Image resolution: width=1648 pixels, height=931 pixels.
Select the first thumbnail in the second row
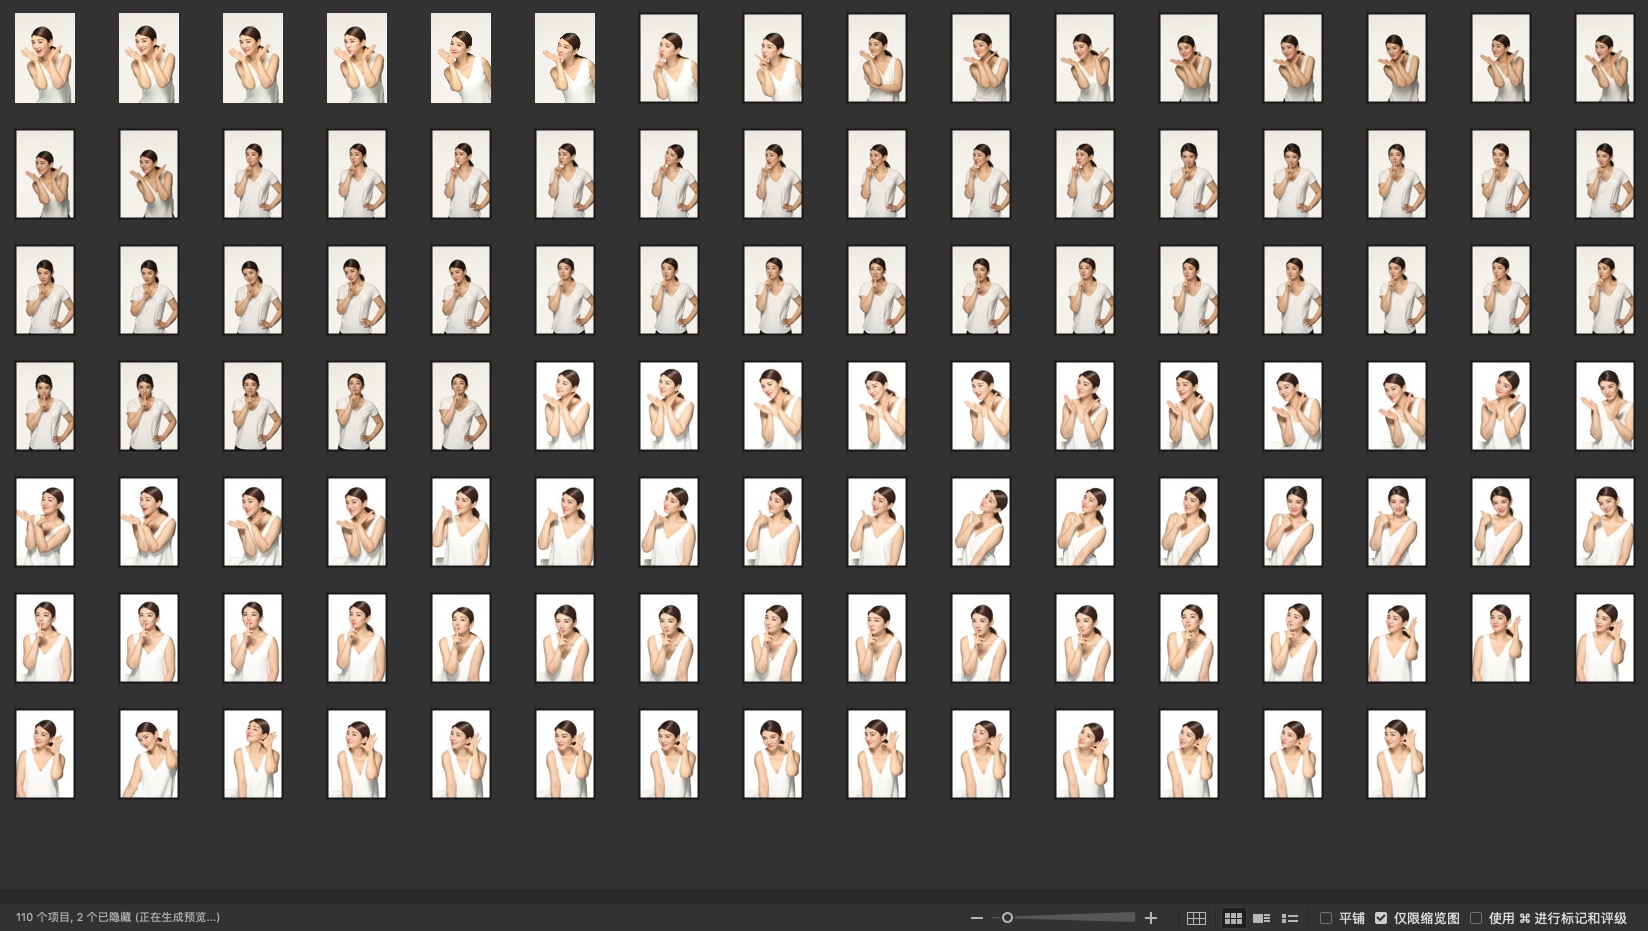pyautogui.click(x=45, y=174)
